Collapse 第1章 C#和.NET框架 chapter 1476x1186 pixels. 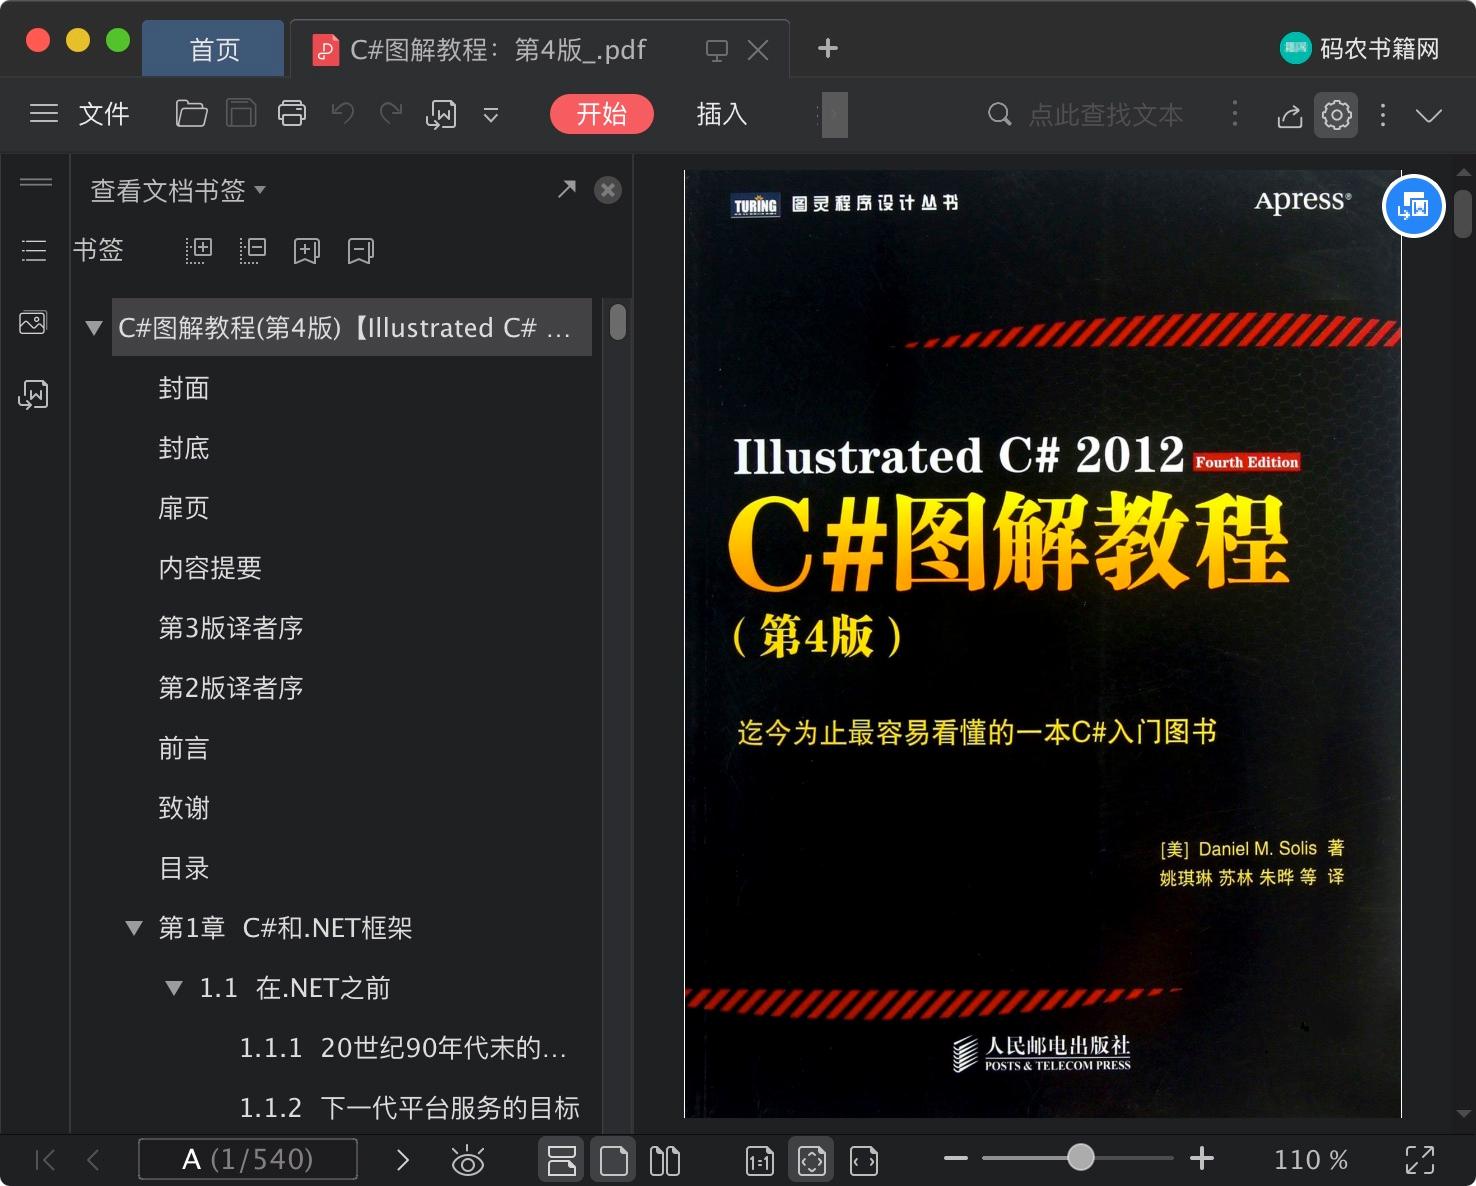134,928
